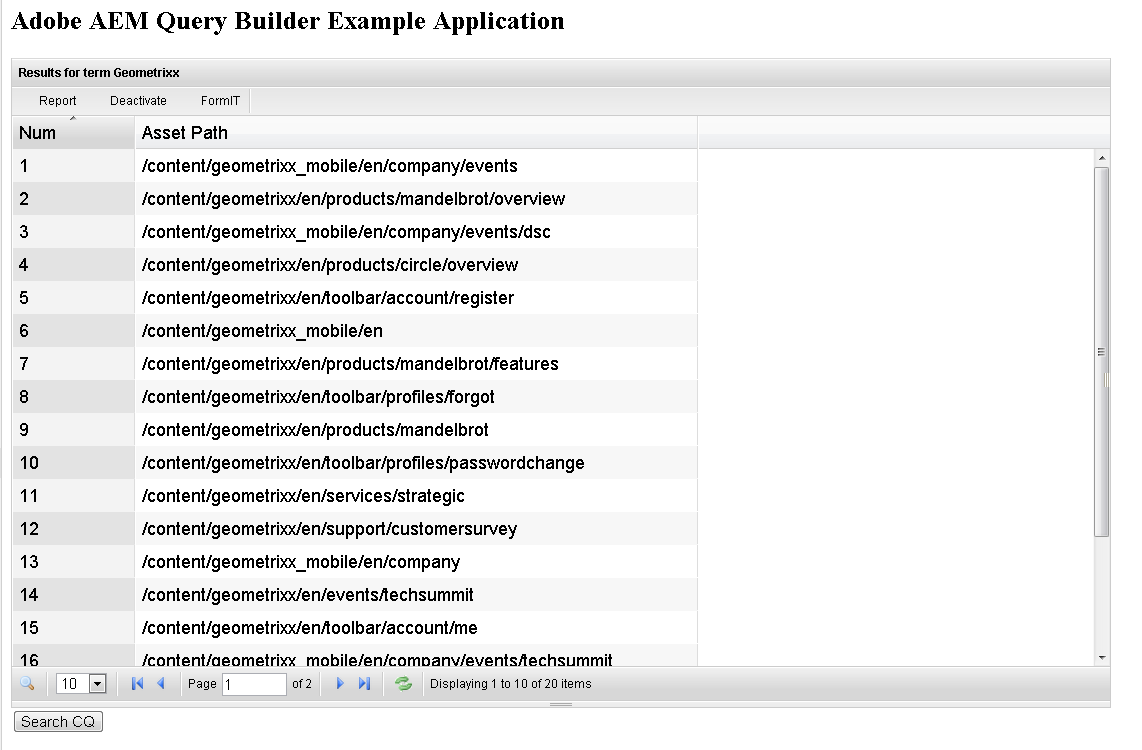Click the FormIT toolbar button
This screenshot has width=1142, height=750.
pyautogui.click(x=220, y=100)
